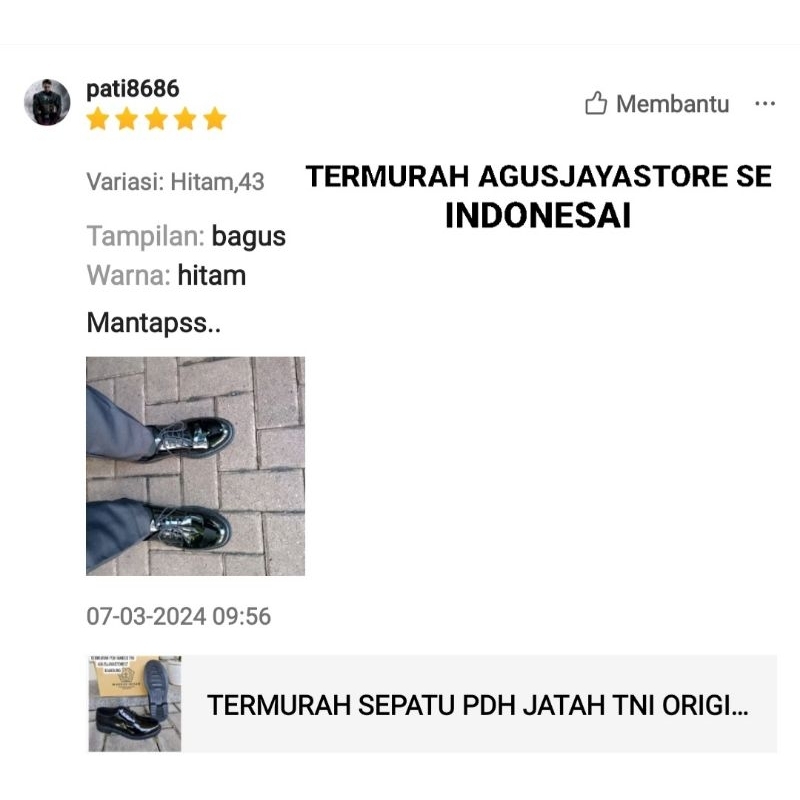Click the Tampilan: bagus line
This screenshot has width=800, height=800.
(x=186, y=236)
